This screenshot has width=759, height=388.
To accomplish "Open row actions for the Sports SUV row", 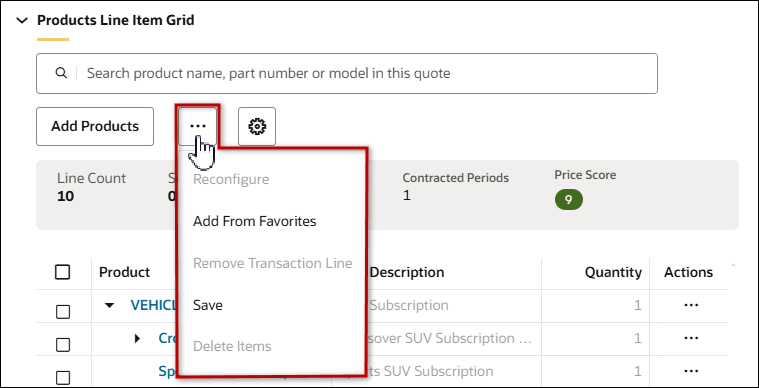I will [x=691, y=371].
